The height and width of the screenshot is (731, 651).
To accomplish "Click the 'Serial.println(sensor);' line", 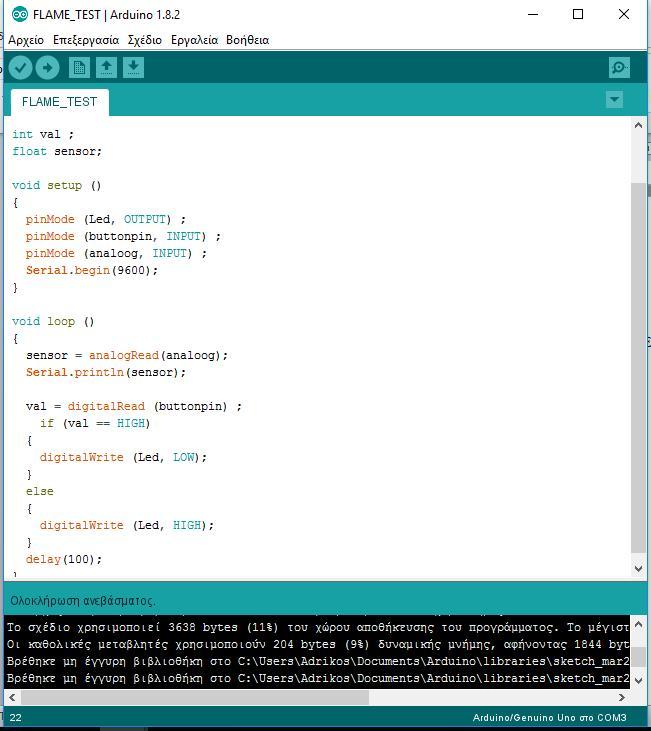I will point(106,372).
